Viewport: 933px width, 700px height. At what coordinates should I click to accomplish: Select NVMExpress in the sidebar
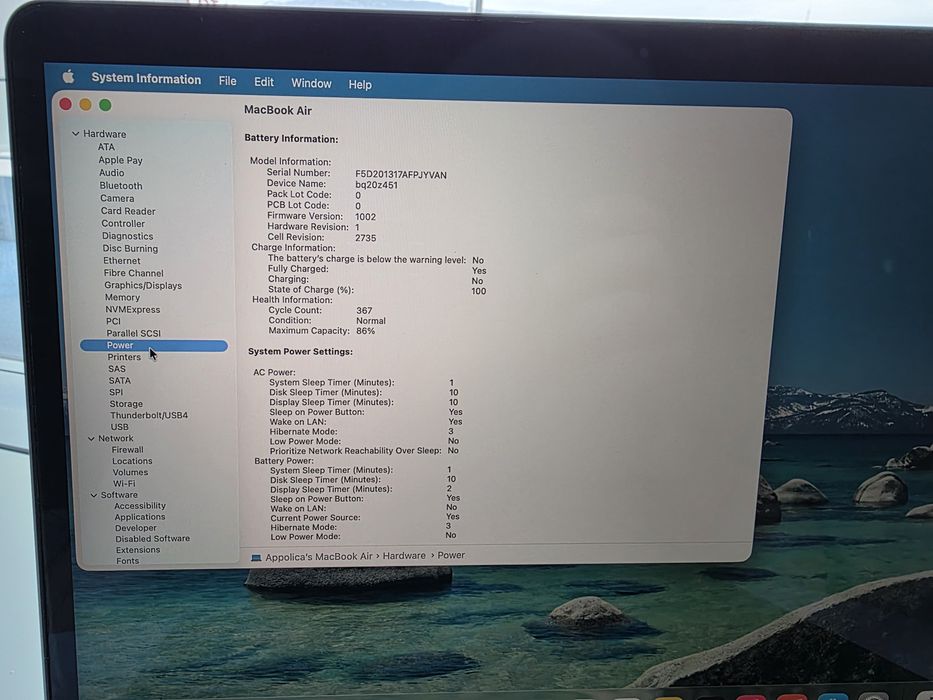click(x=132, y=309)
